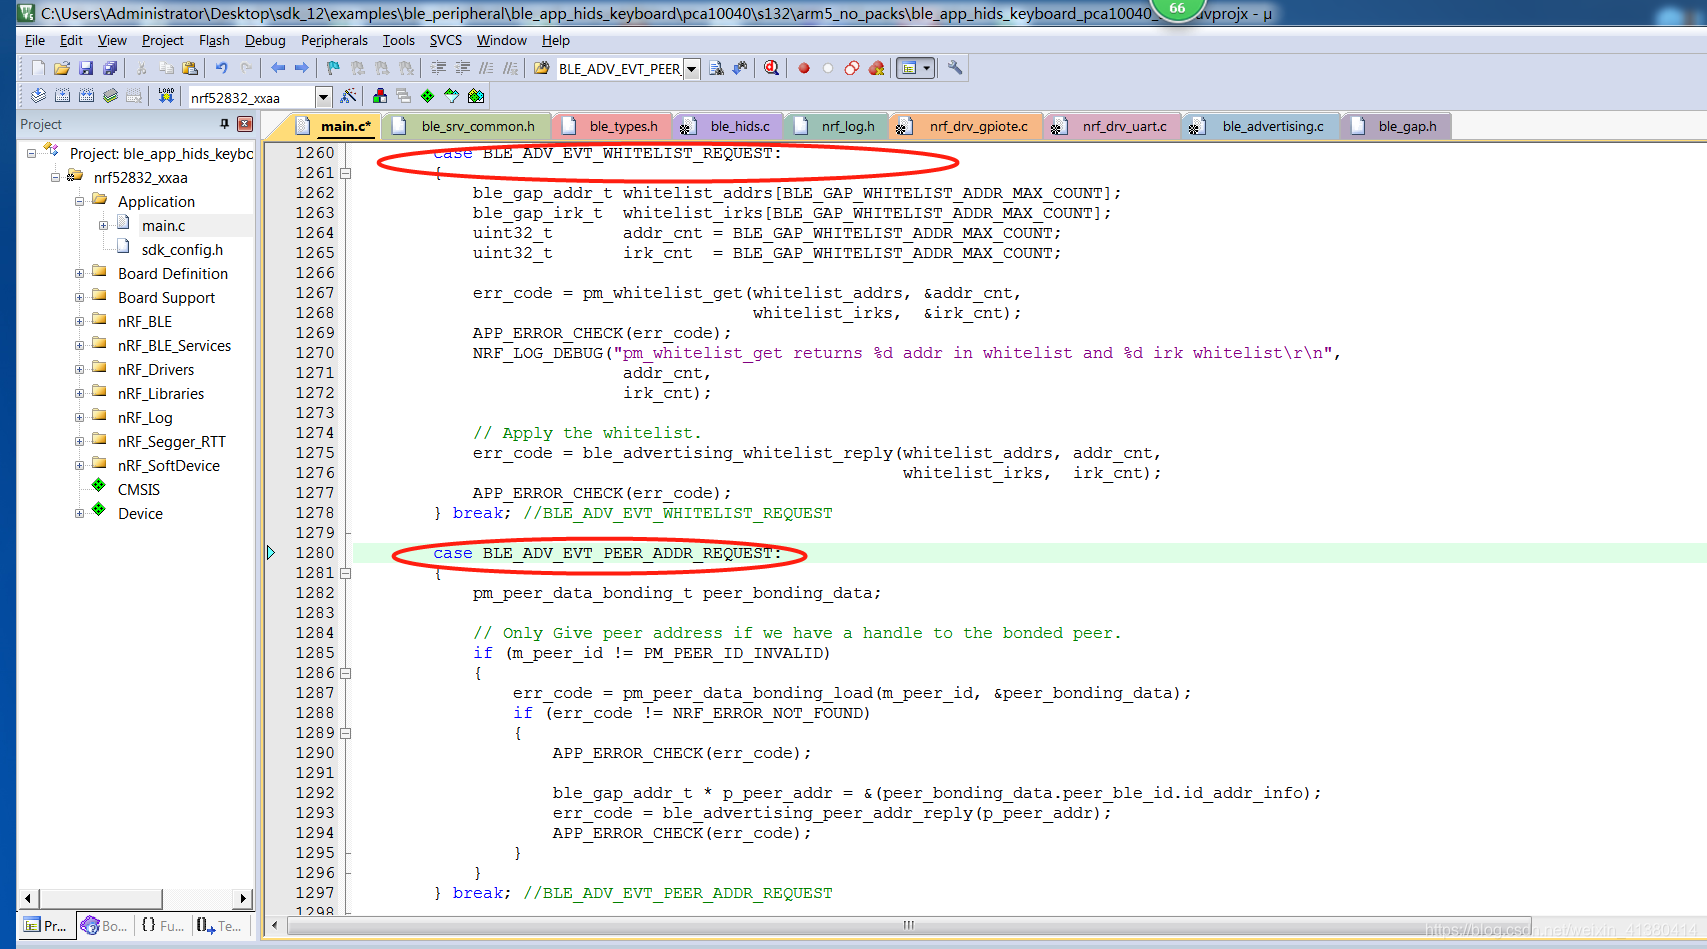Image resolution: width=1707 pixels, height=949 pixels.
Task: Open Select Software Packs icon
Action: 452,96
